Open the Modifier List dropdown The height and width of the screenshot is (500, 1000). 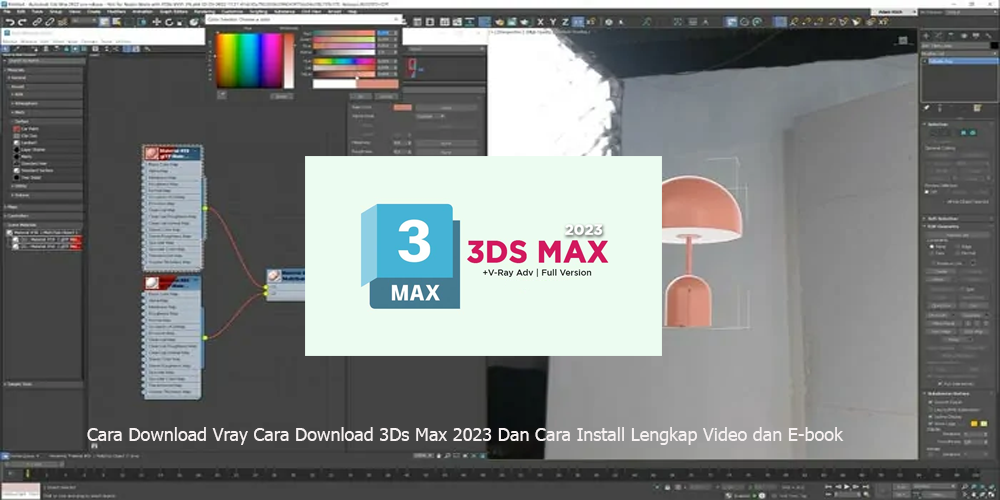[959, 54]
